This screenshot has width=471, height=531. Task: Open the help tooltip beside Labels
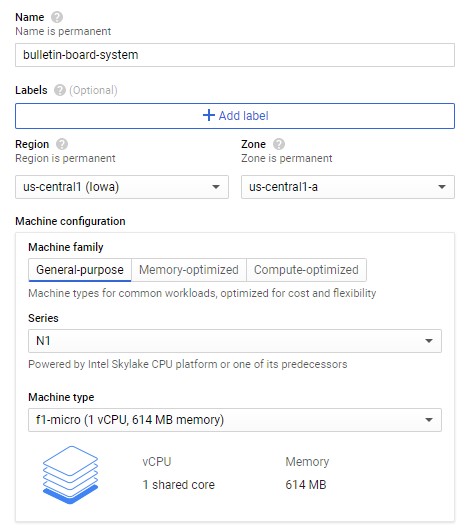pos(60,90)
